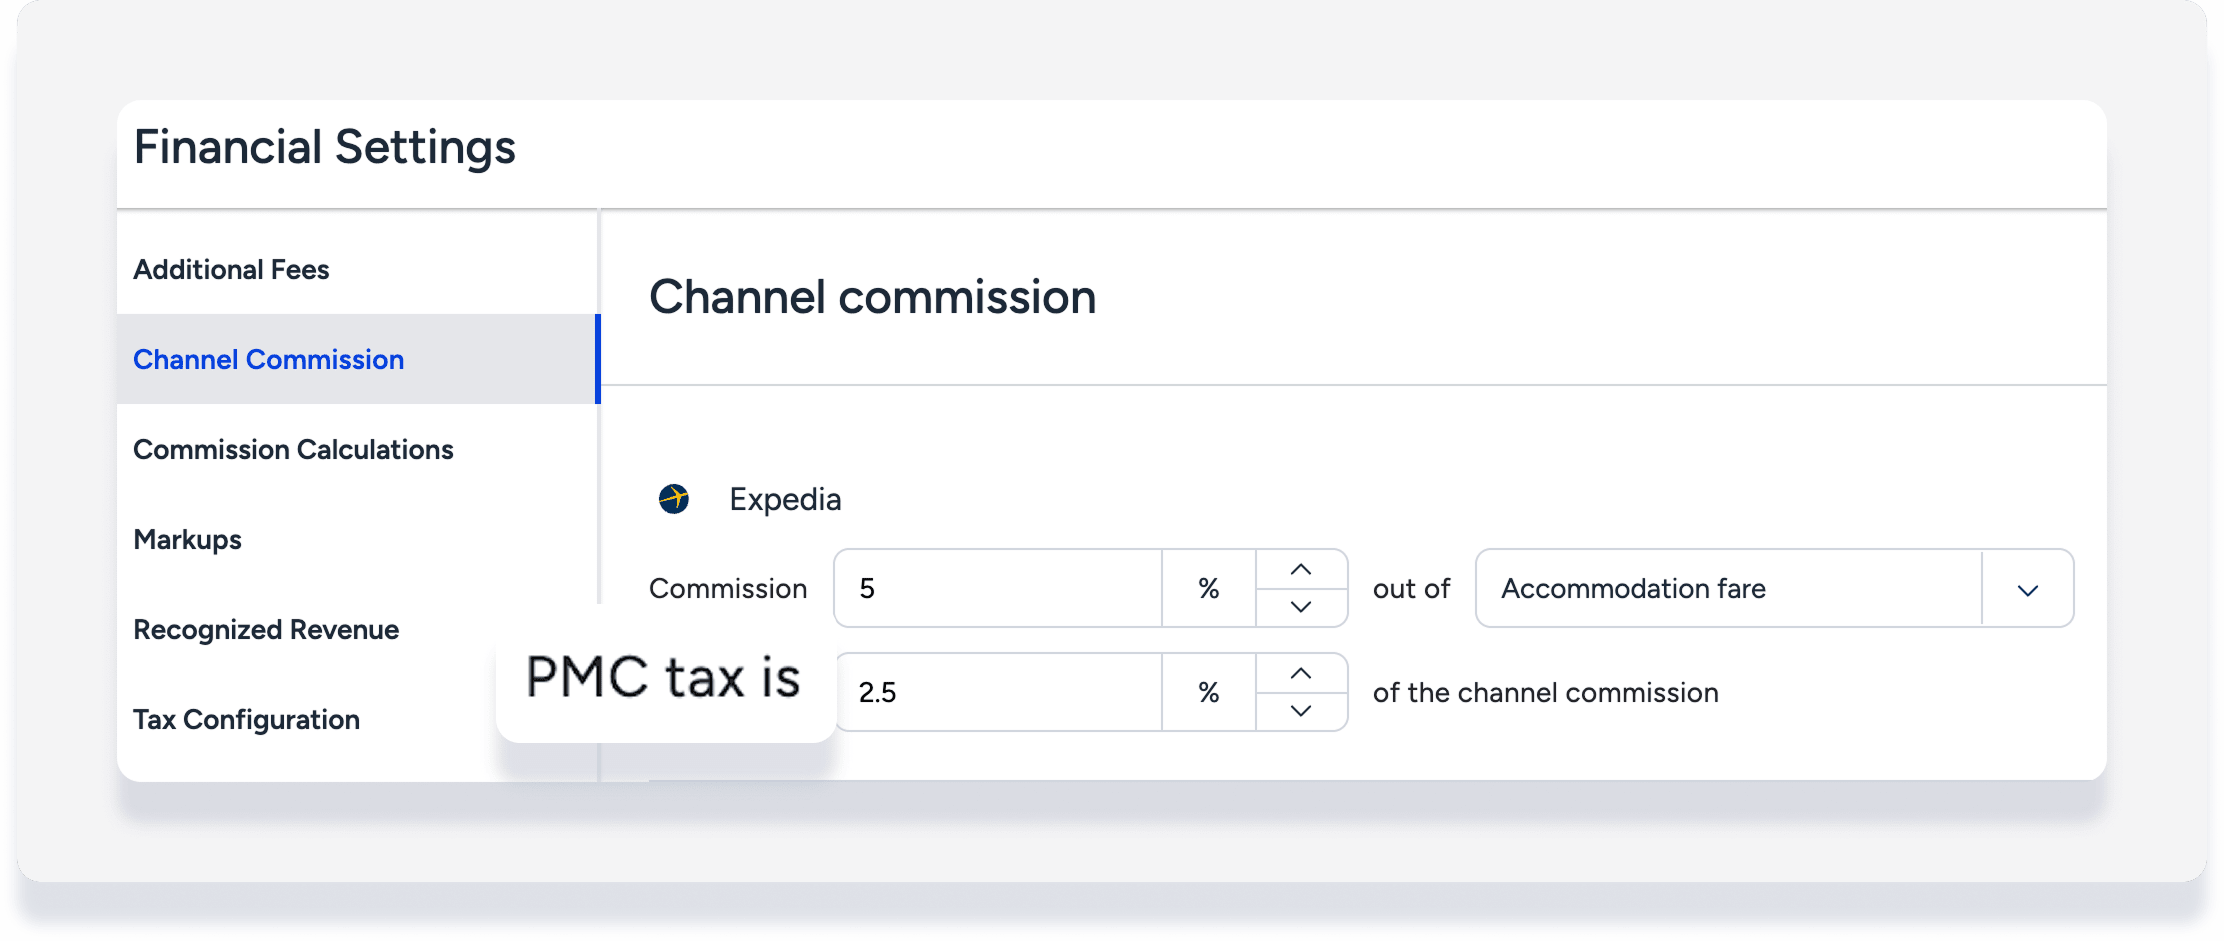Open Recognized Revenue settings
The height and width of the screenshot is (941, 2224).
click(266, 630)
